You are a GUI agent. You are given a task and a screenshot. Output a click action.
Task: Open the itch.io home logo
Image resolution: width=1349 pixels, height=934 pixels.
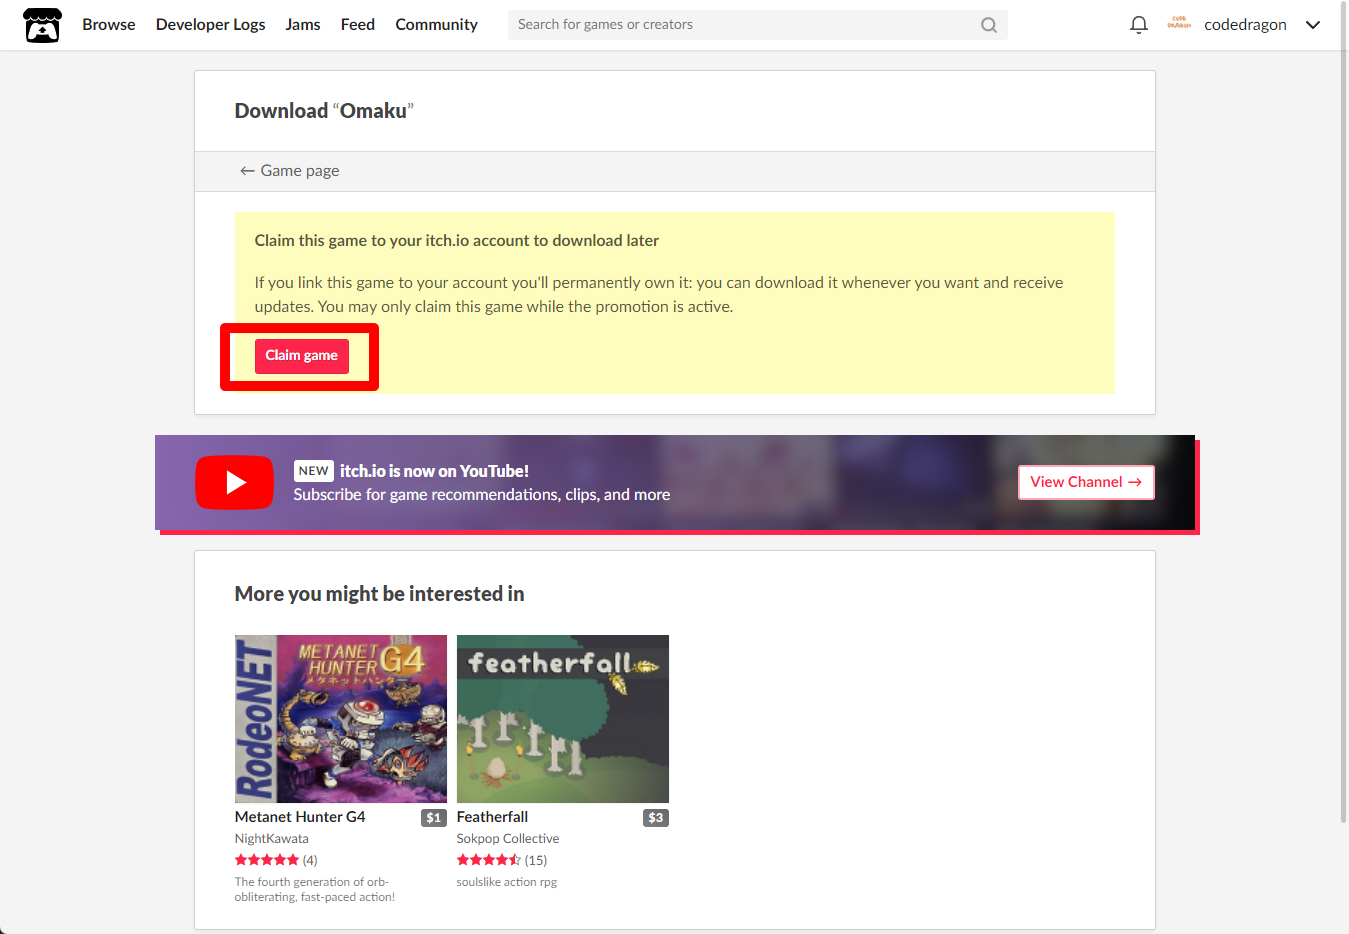[x=42, y=25]
